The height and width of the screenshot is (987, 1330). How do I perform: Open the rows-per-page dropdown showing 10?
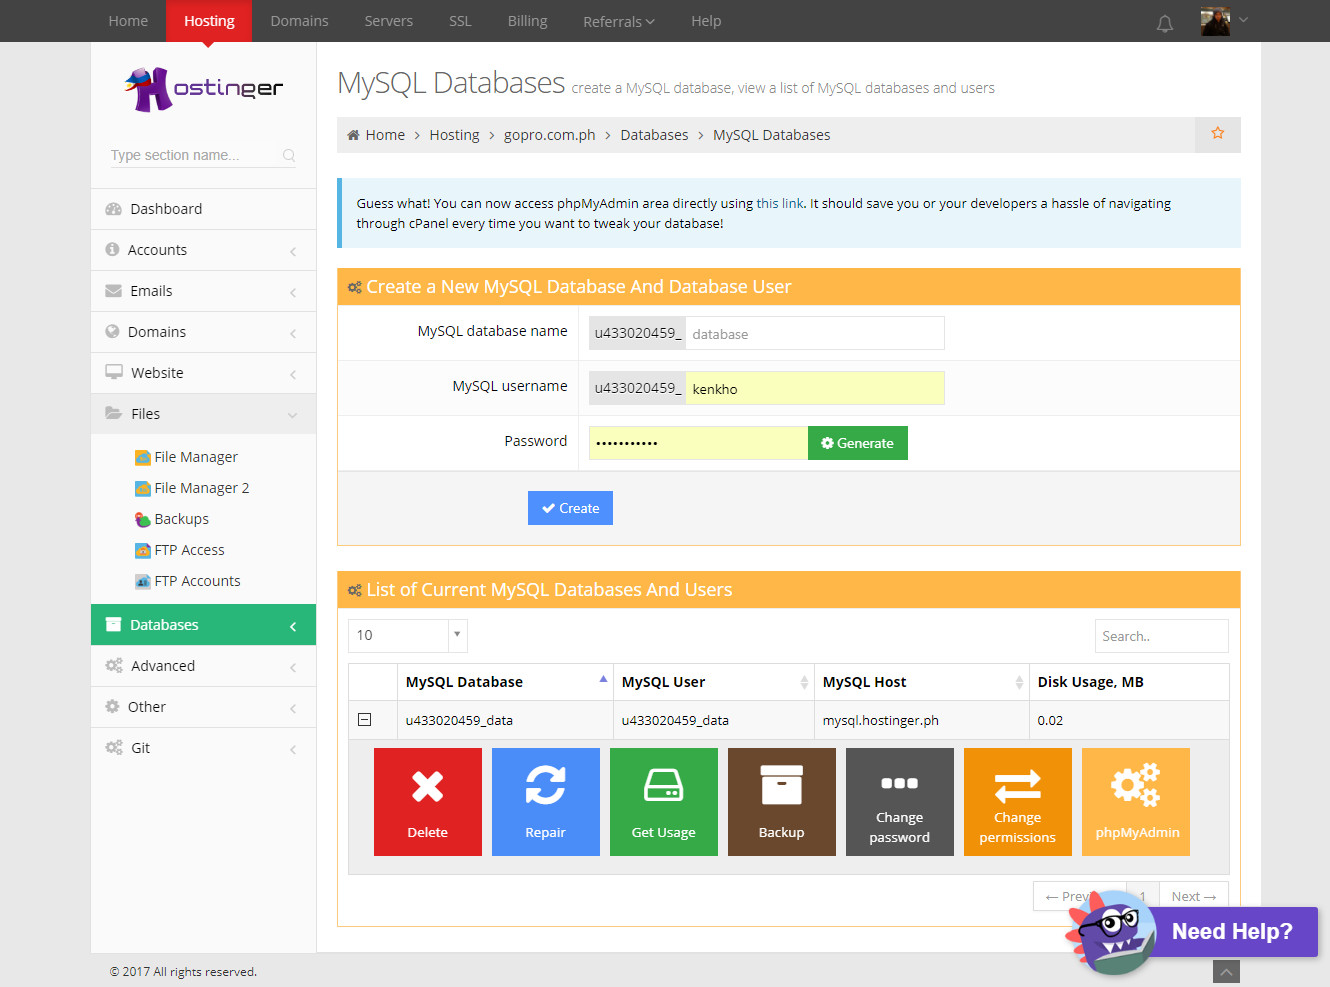point(408,635)
